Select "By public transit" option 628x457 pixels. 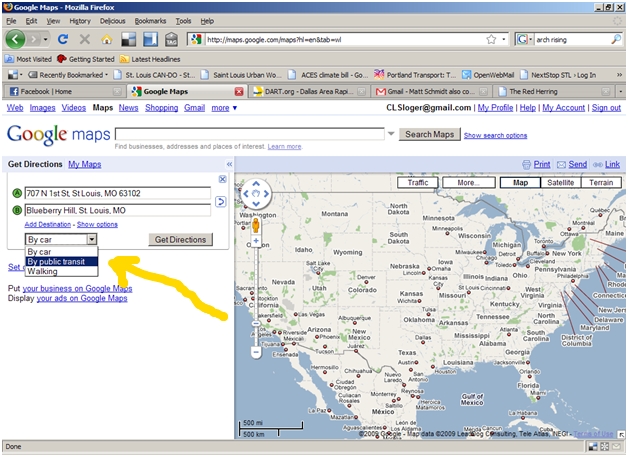pos(61,262)
